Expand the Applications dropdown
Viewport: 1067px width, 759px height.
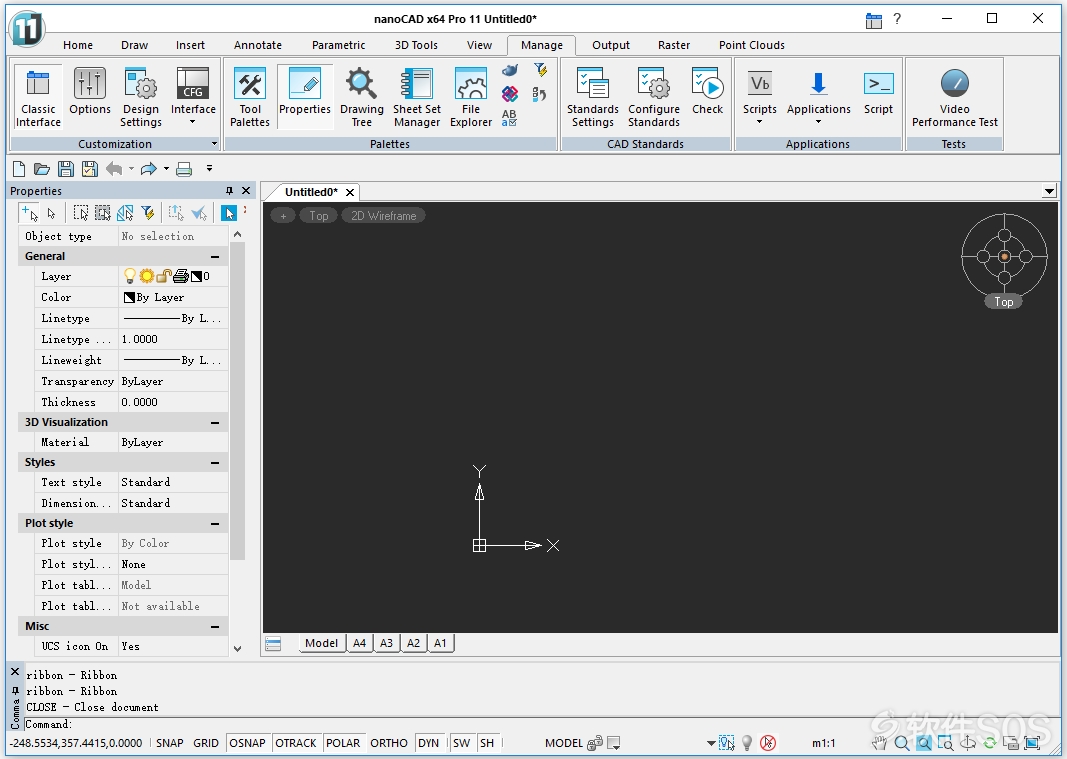[818, 97]
